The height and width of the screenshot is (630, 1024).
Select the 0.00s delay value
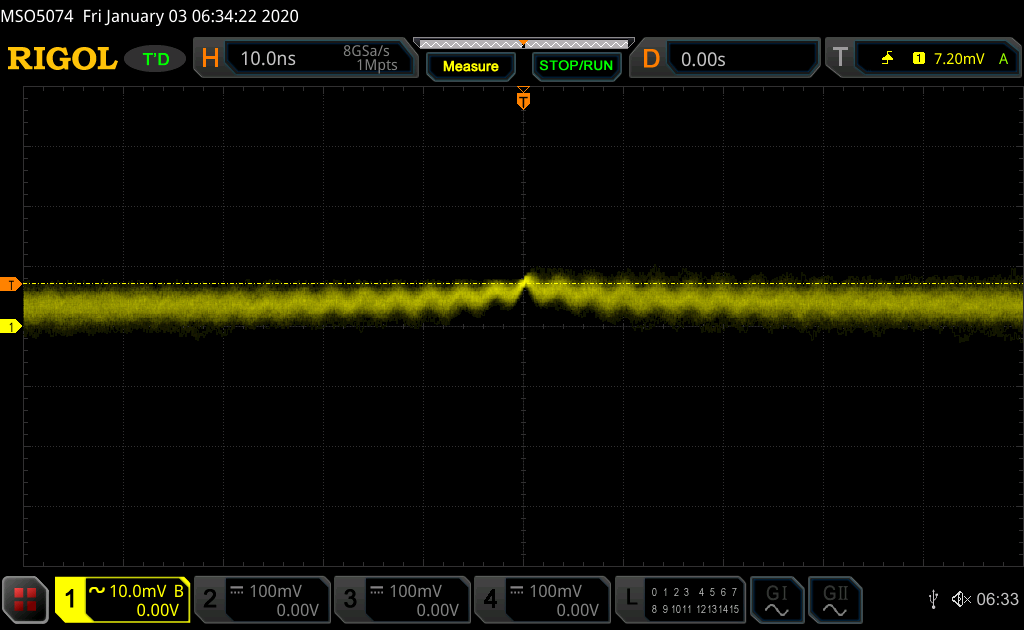tap(703, 59)
